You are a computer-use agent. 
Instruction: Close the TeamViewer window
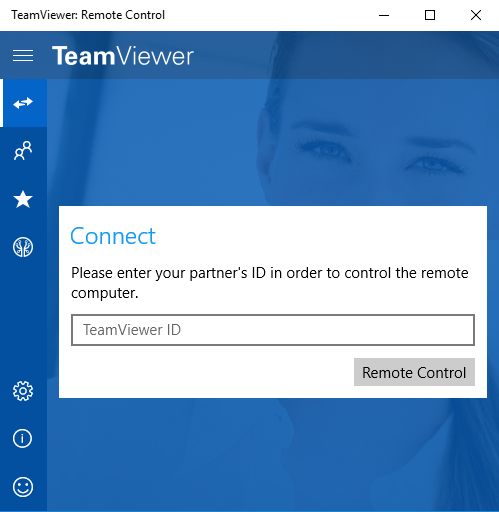[x=476, y=15]
